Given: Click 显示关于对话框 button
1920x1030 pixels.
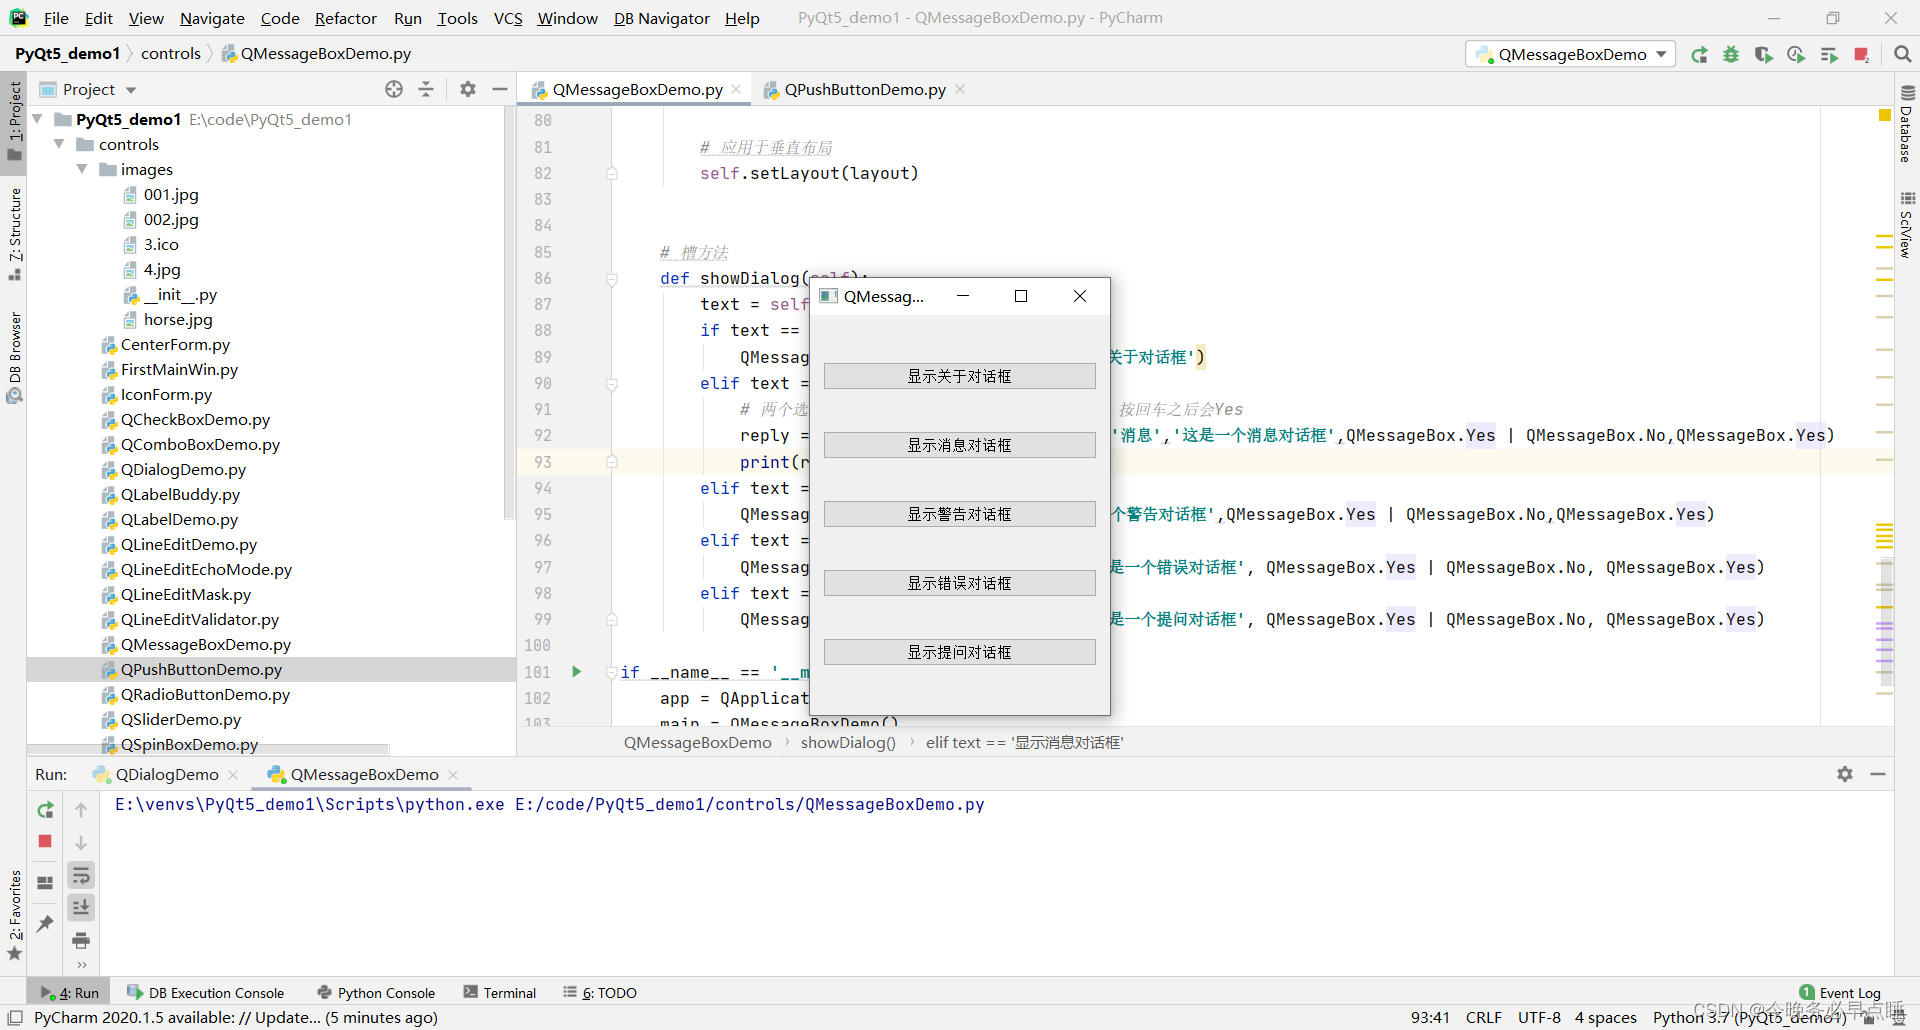Looking at the screenshot, I should [x=959, y=376].
